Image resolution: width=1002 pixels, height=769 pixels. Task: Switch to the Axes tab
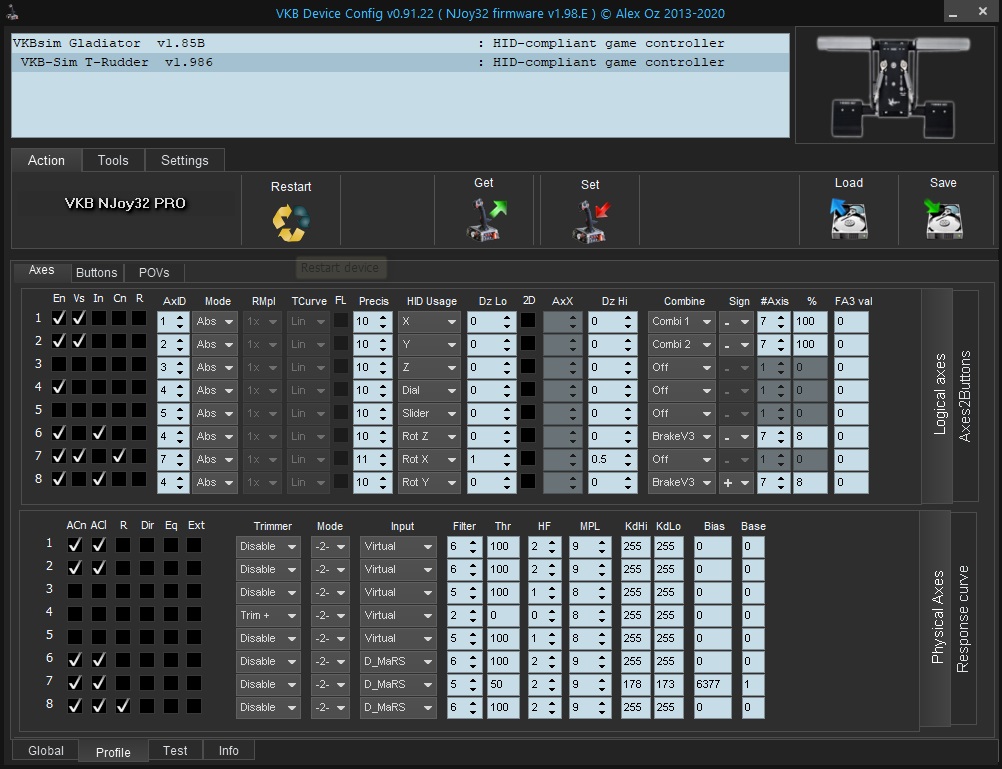tap(42, 270)
